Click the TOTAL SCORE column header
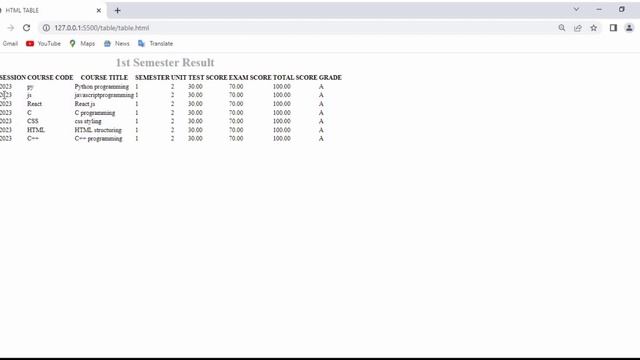 click(295, 78)
